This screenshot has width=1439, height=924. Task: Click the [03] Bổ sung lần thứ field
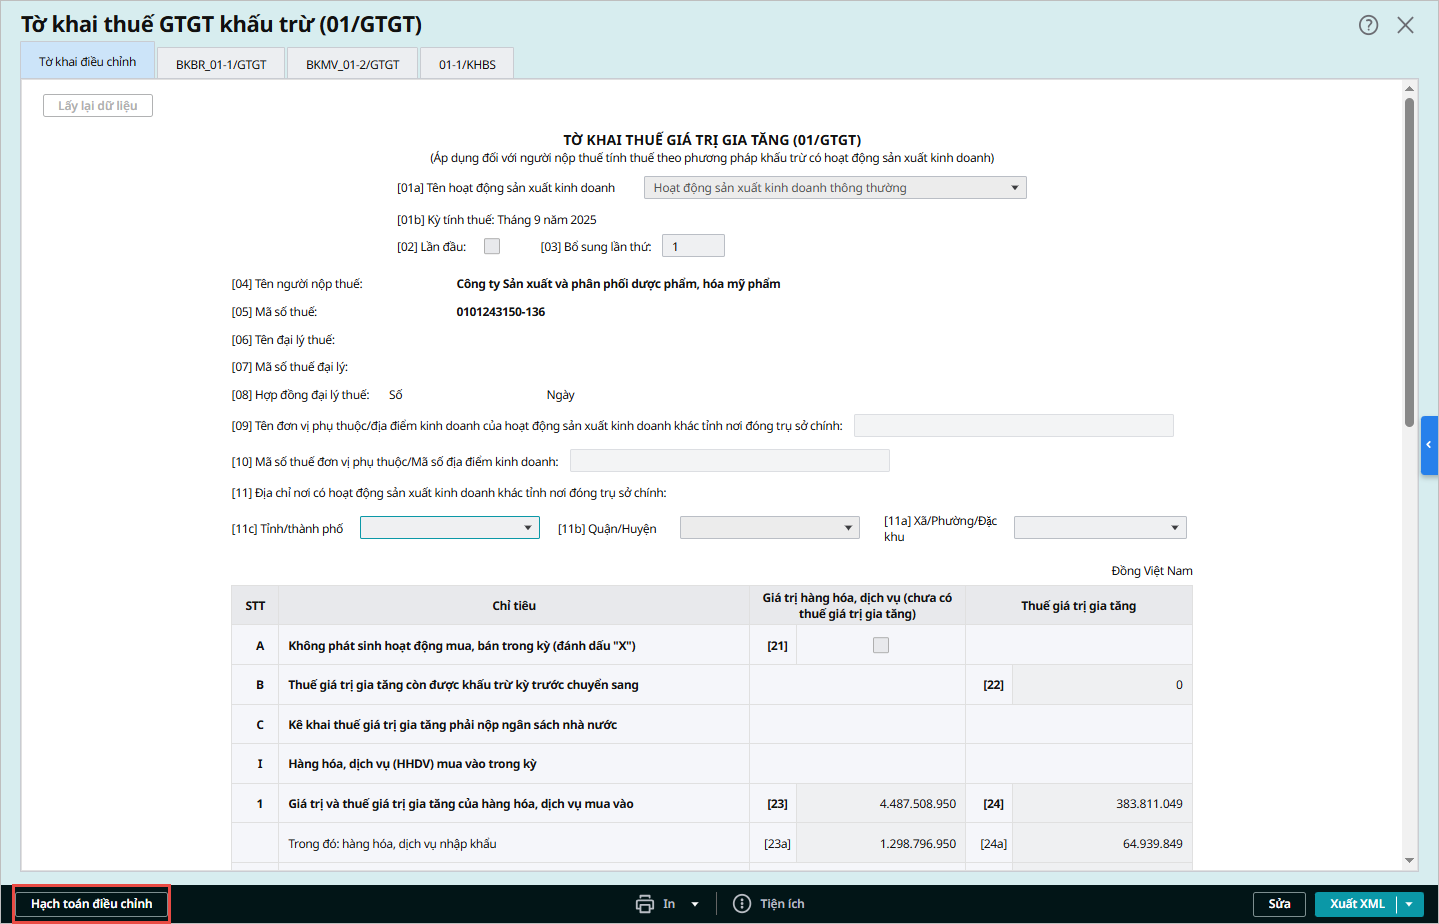[x=693, y=246]
